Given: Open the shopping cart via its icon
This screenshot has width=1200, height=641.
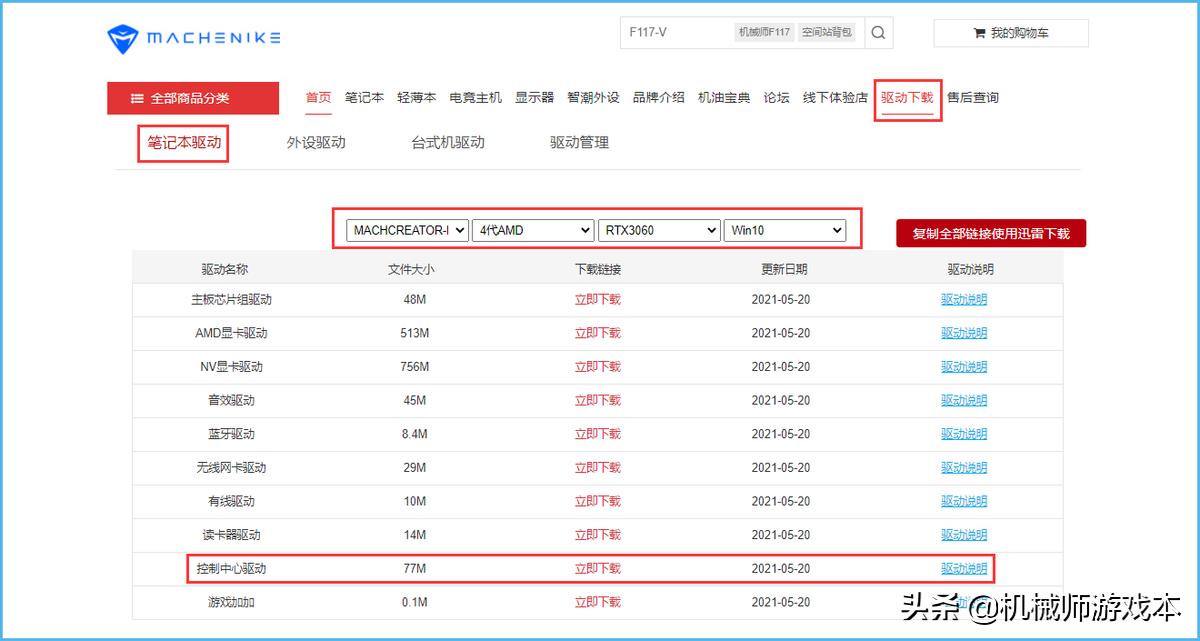Looking at the screenshot, I should [978, 32].
